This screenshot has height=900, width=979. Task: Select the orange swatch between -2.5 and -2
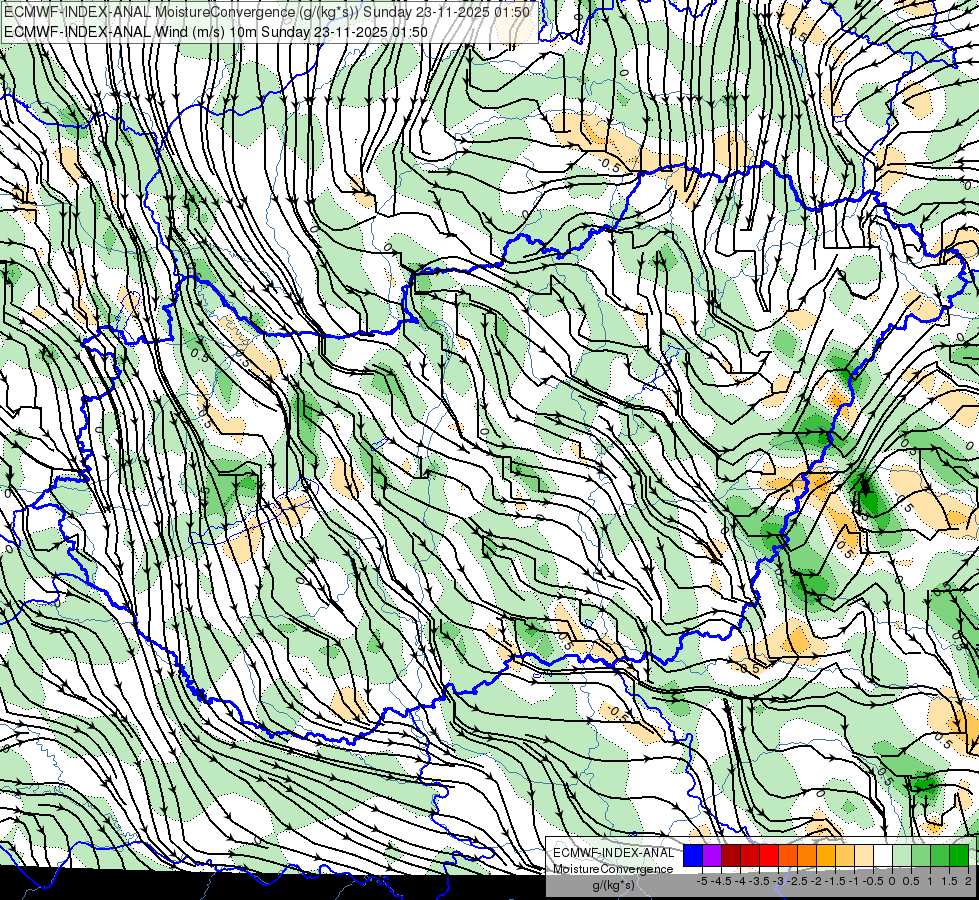coord(807,855)
